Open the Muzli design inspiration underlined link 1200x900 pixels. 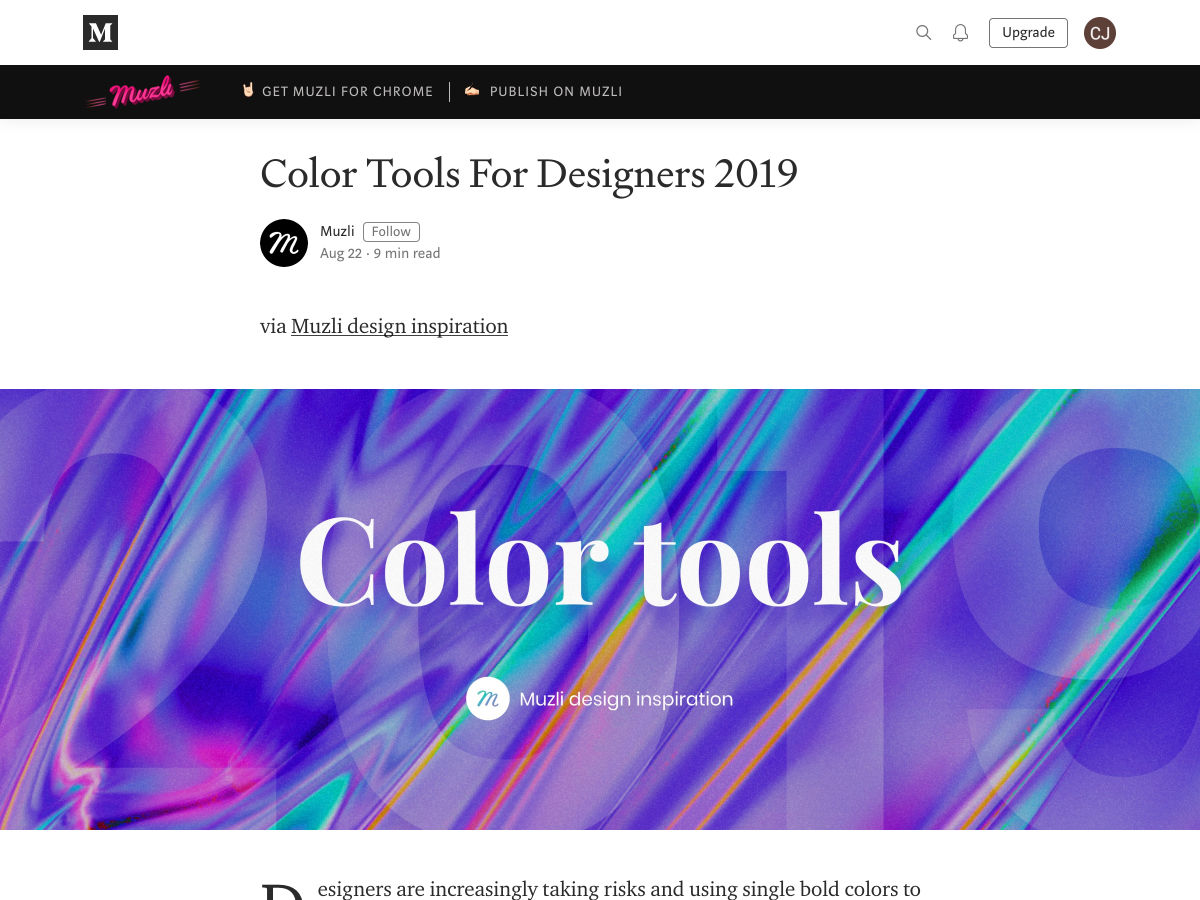tap(399, 326)
